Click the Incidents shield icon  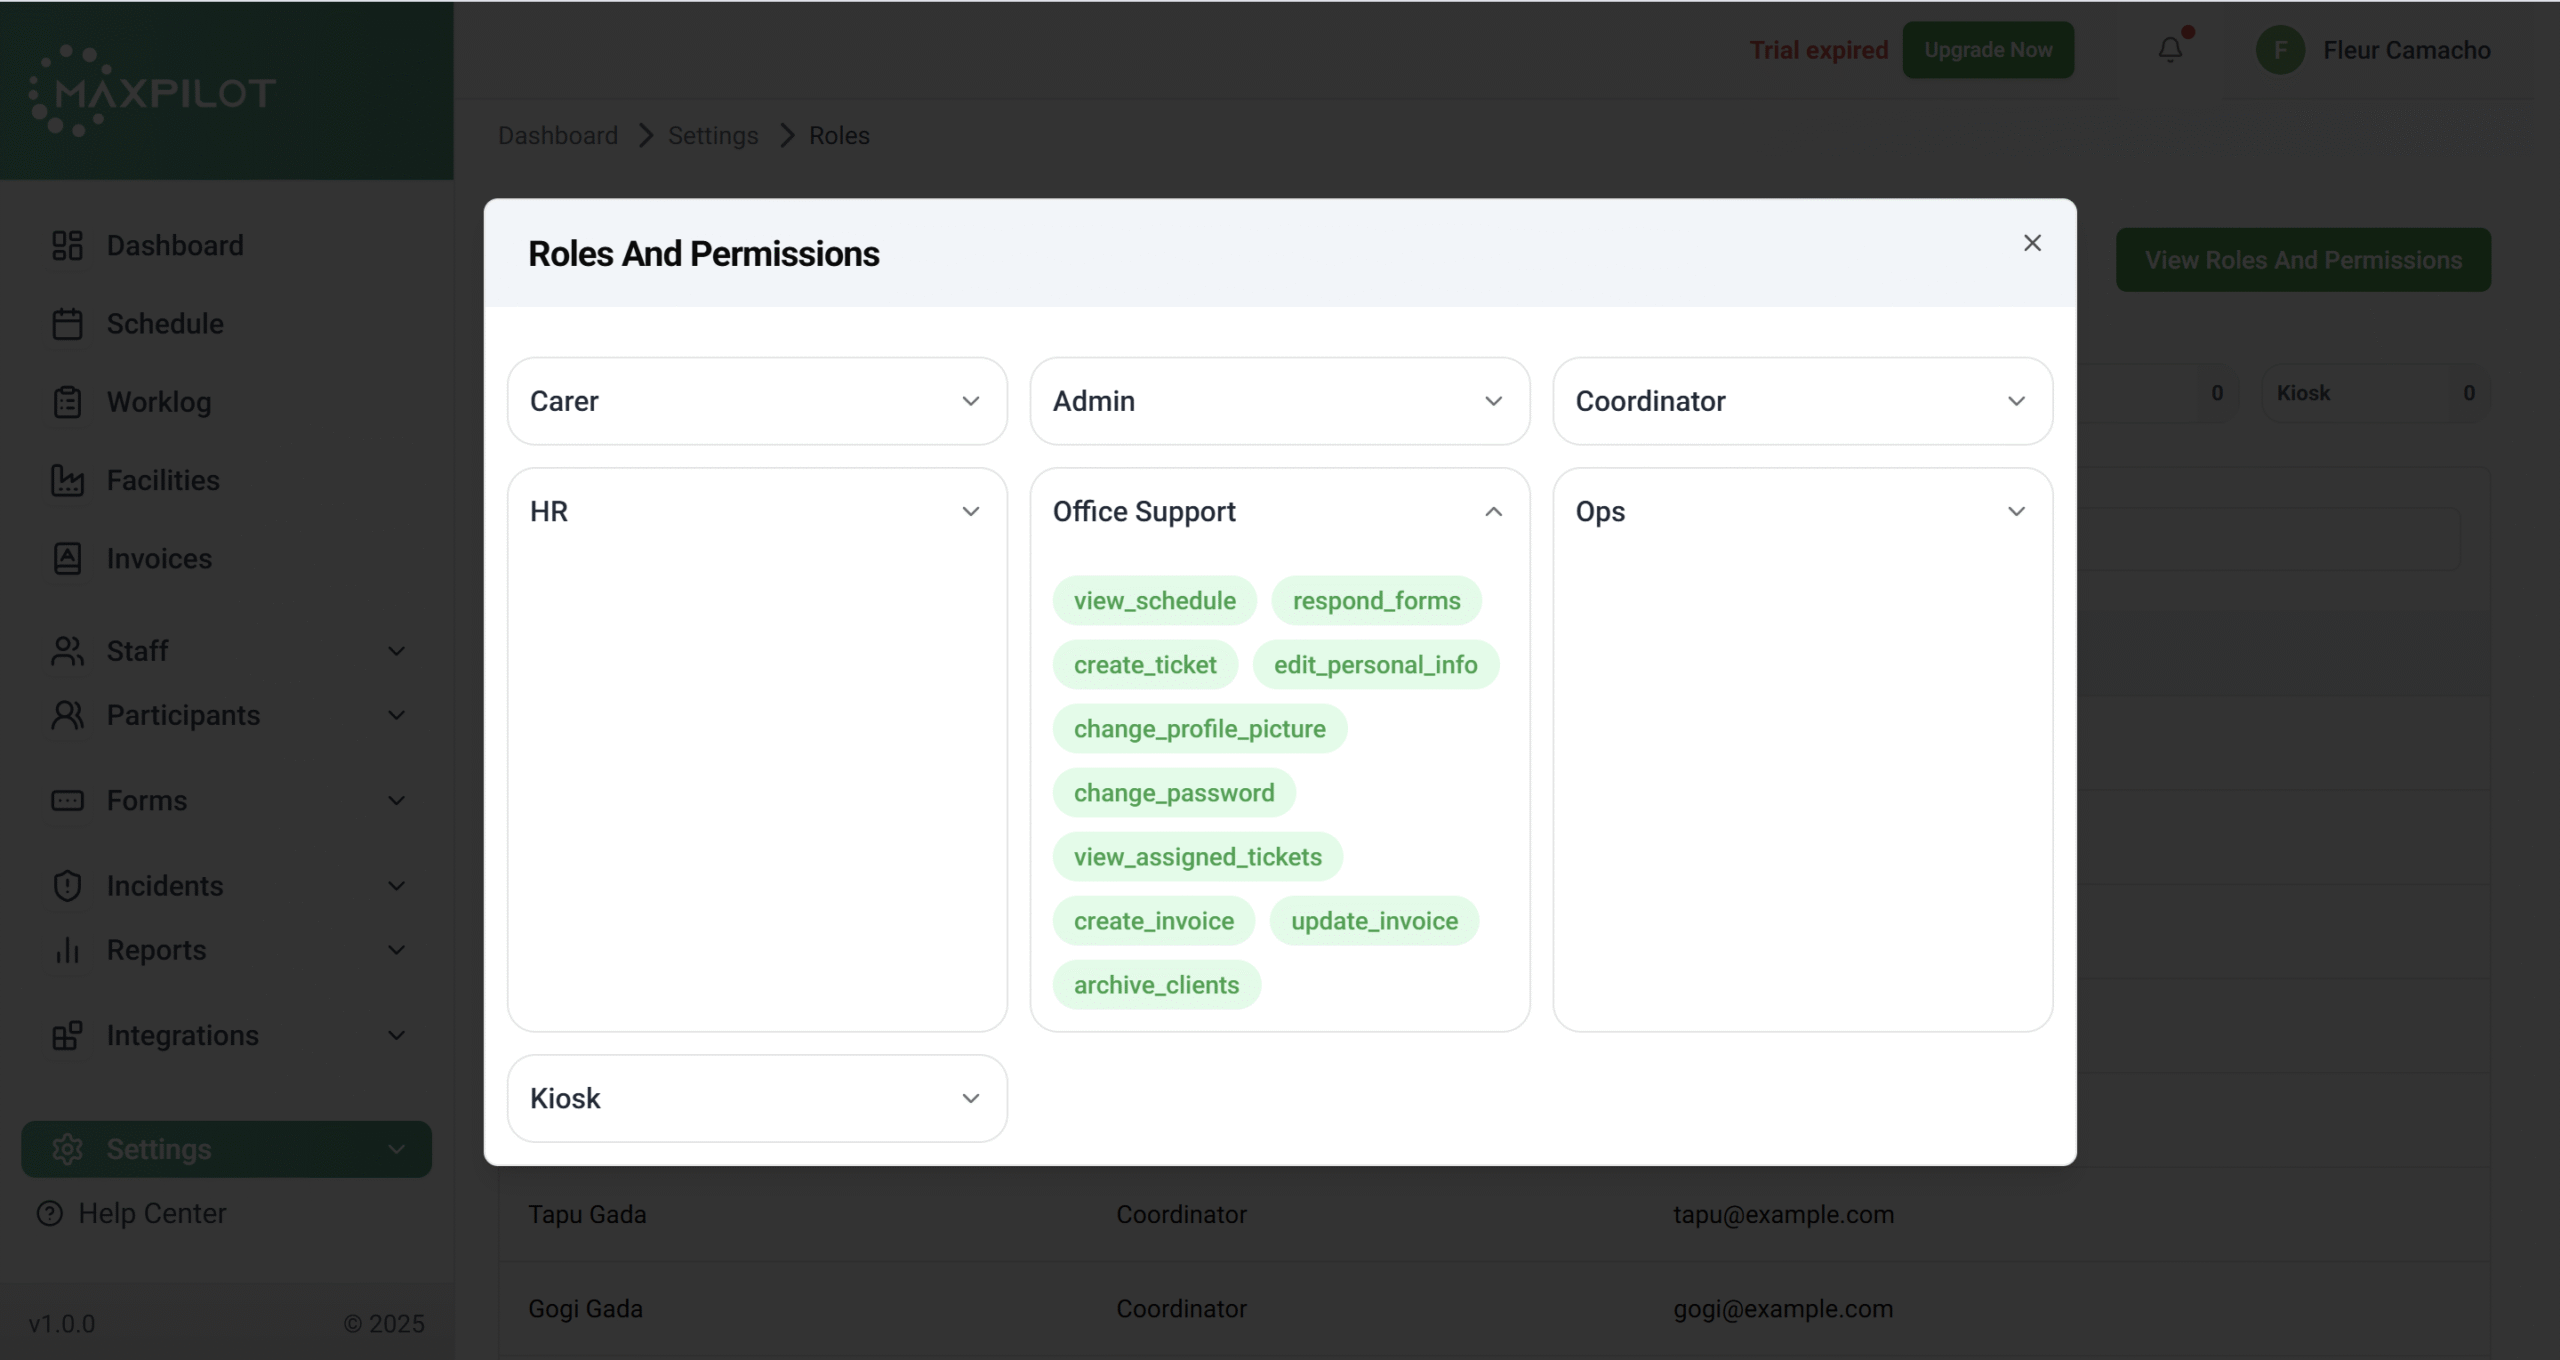(x=67, y=886)
